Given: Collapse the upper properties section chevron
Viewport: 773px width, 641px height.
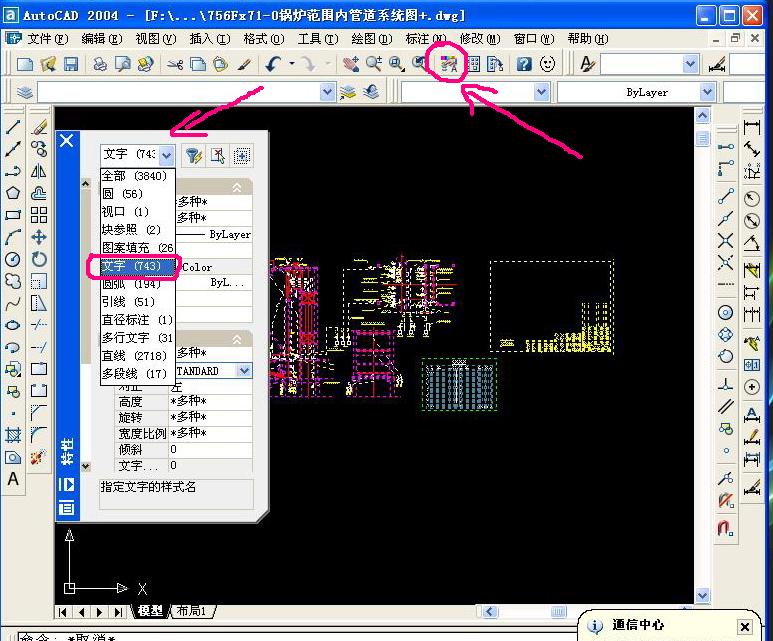Looking at the screenshot, I should (x=237, y=188).
